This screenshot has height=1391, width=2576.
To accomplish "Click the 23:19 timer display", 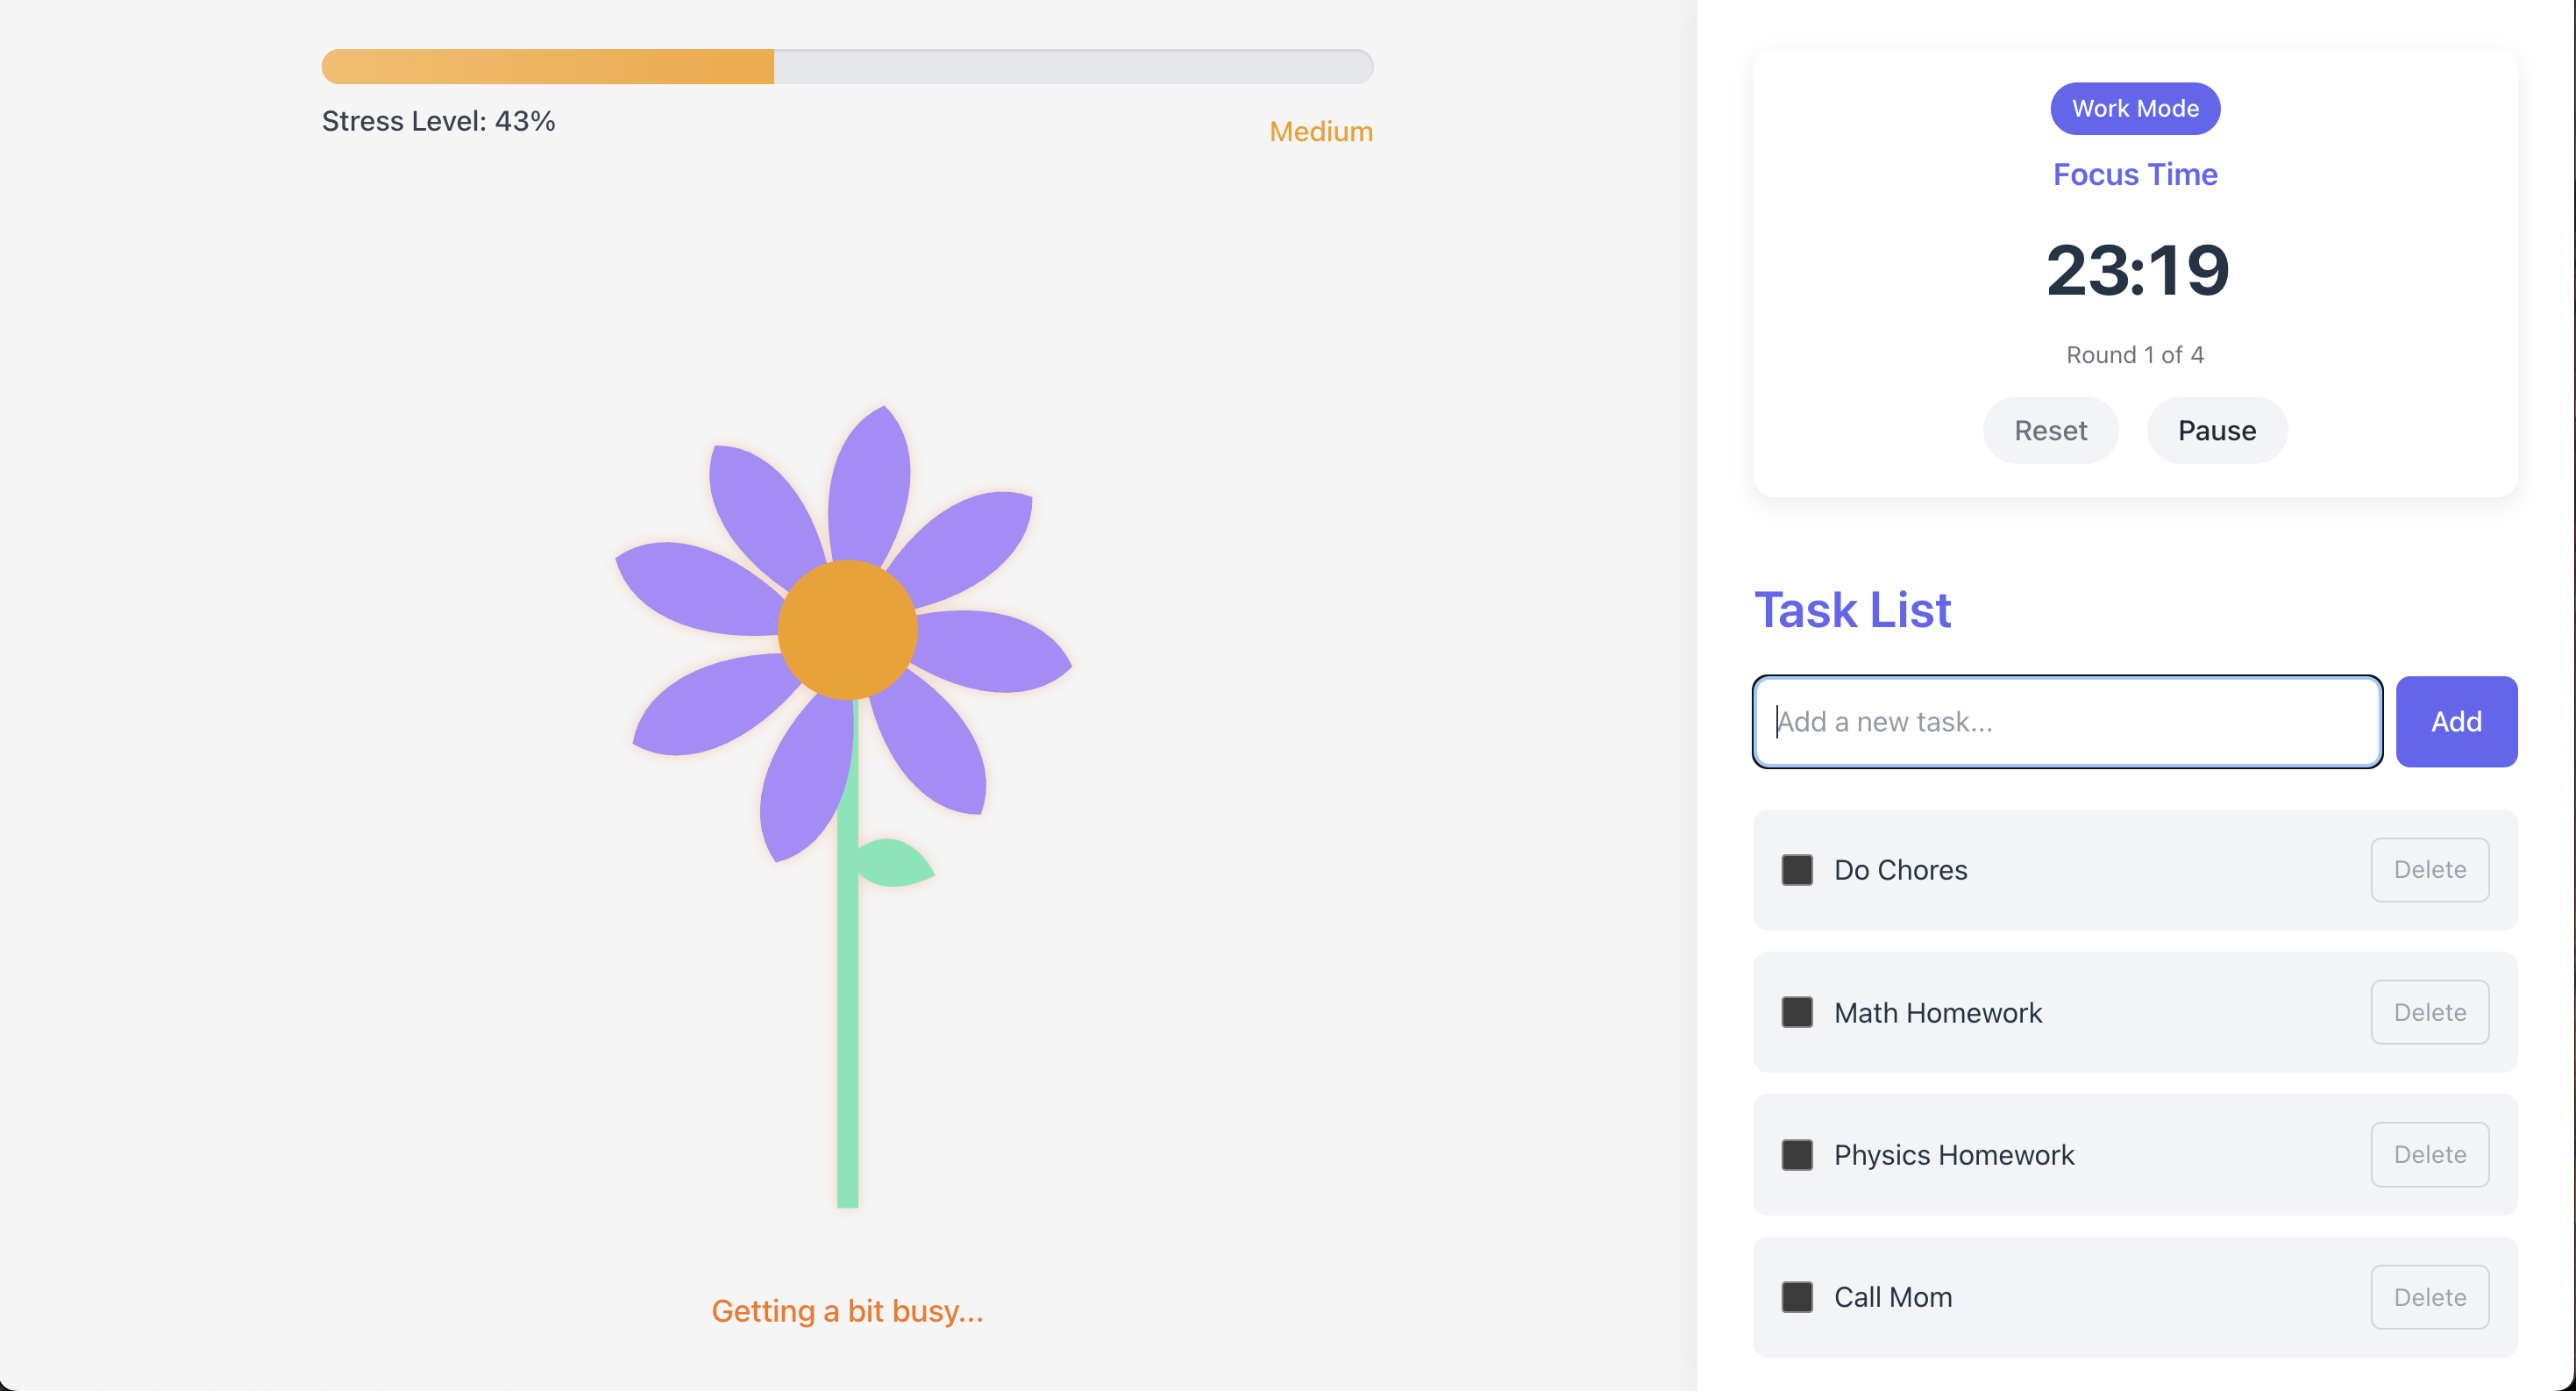I will [2136, 270].
